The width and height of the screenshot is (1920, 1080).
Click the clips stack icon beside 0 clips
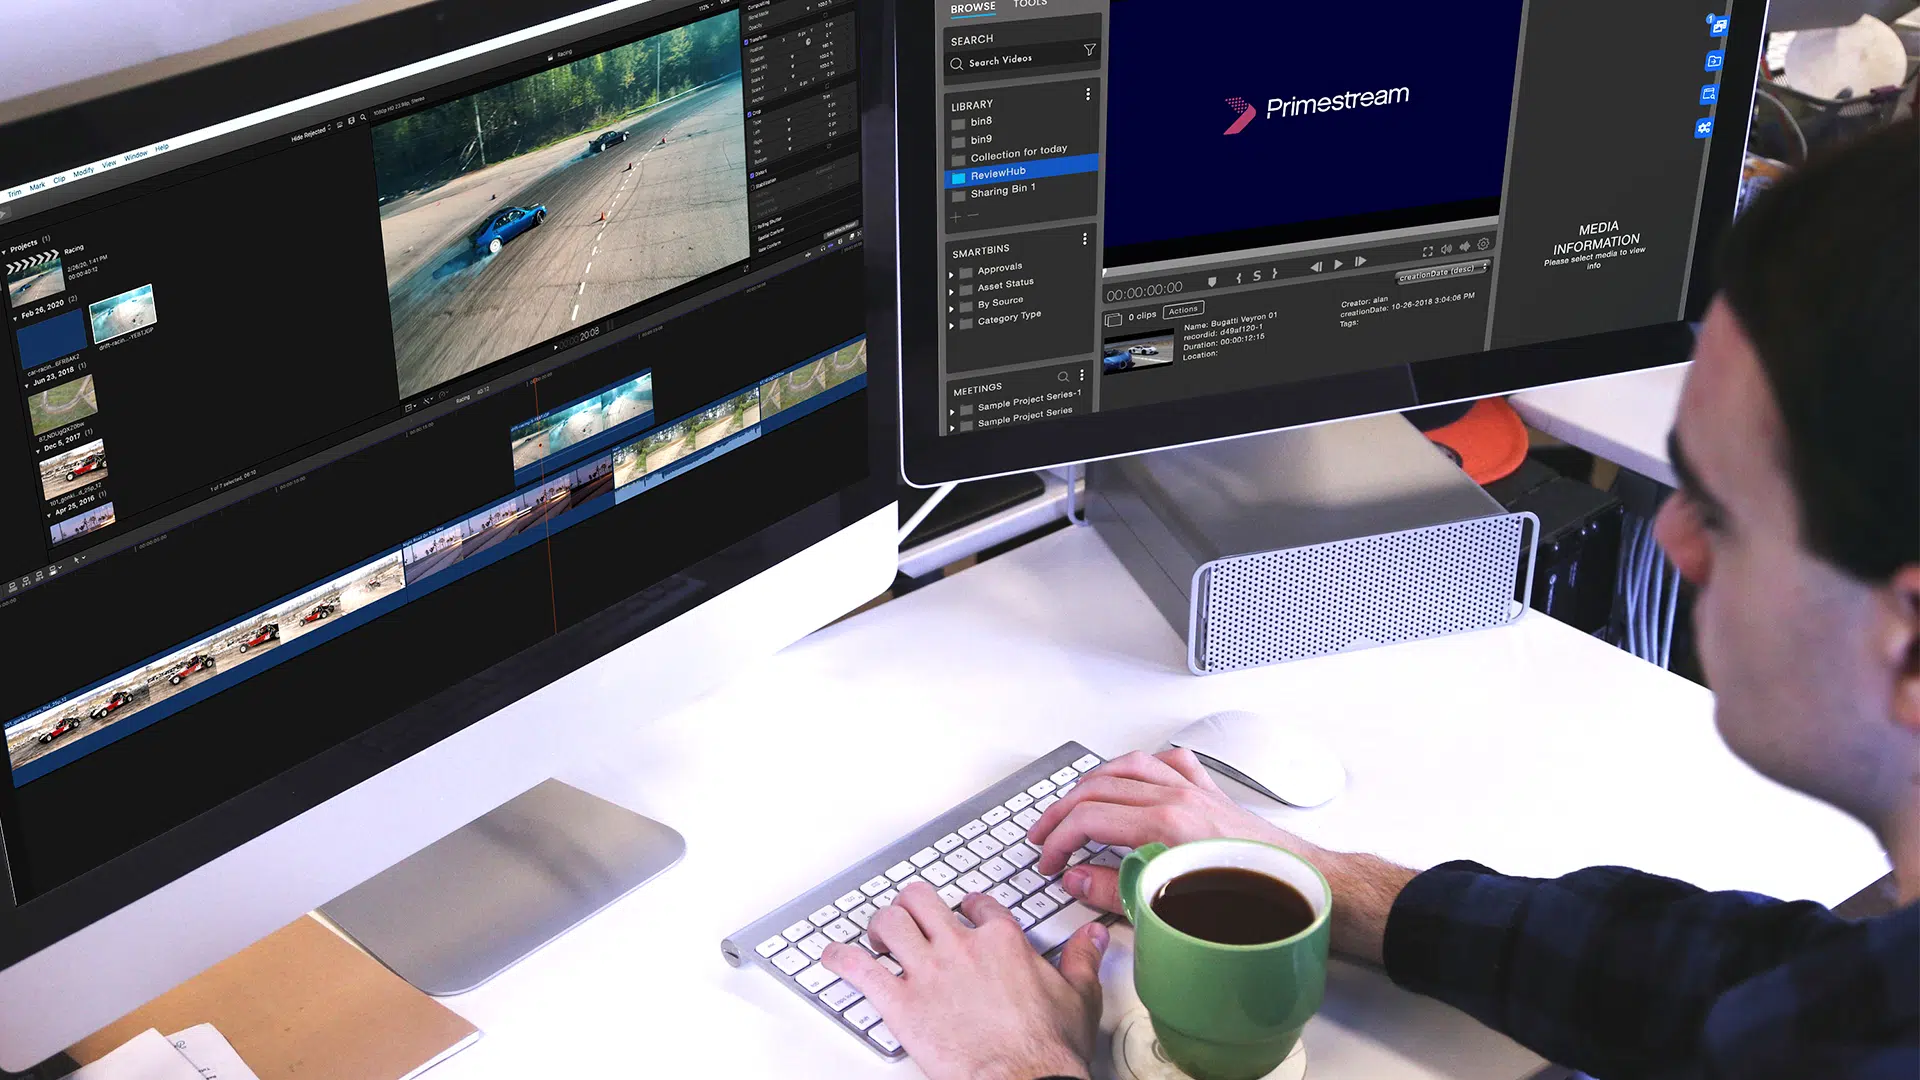(x=1113, y=320)
